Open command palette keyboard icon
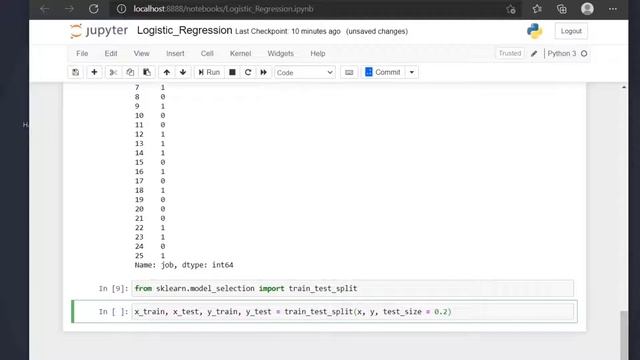640x360 pixels. 349,72
